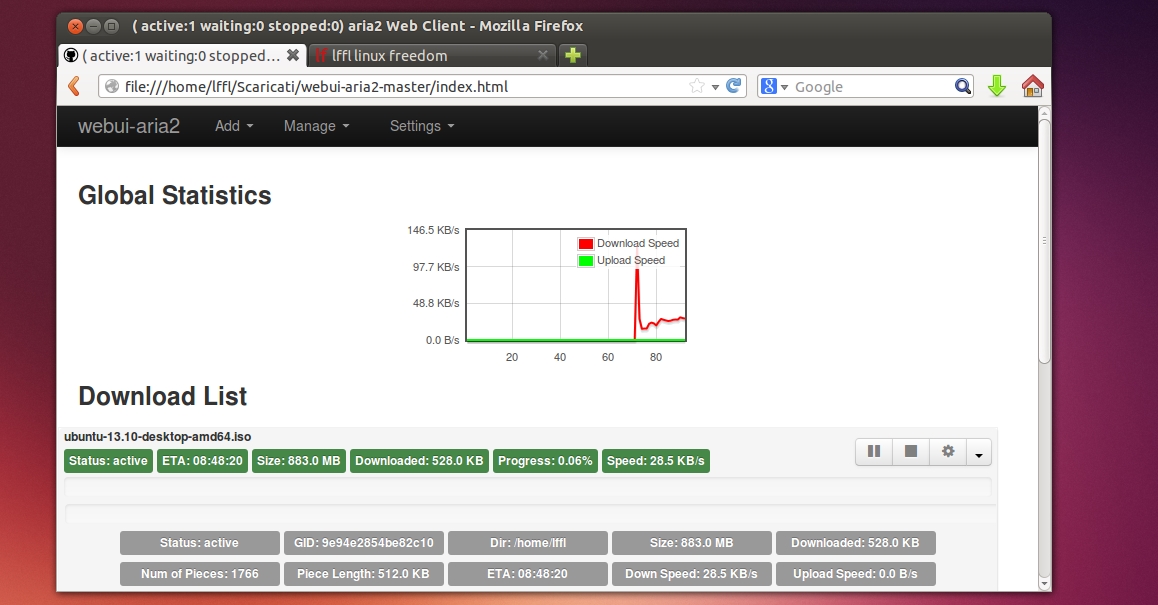Reload the page with refresh icon
Viewport: 1158px width, 605px height.
pyautogui.click(x=733, y=86)
